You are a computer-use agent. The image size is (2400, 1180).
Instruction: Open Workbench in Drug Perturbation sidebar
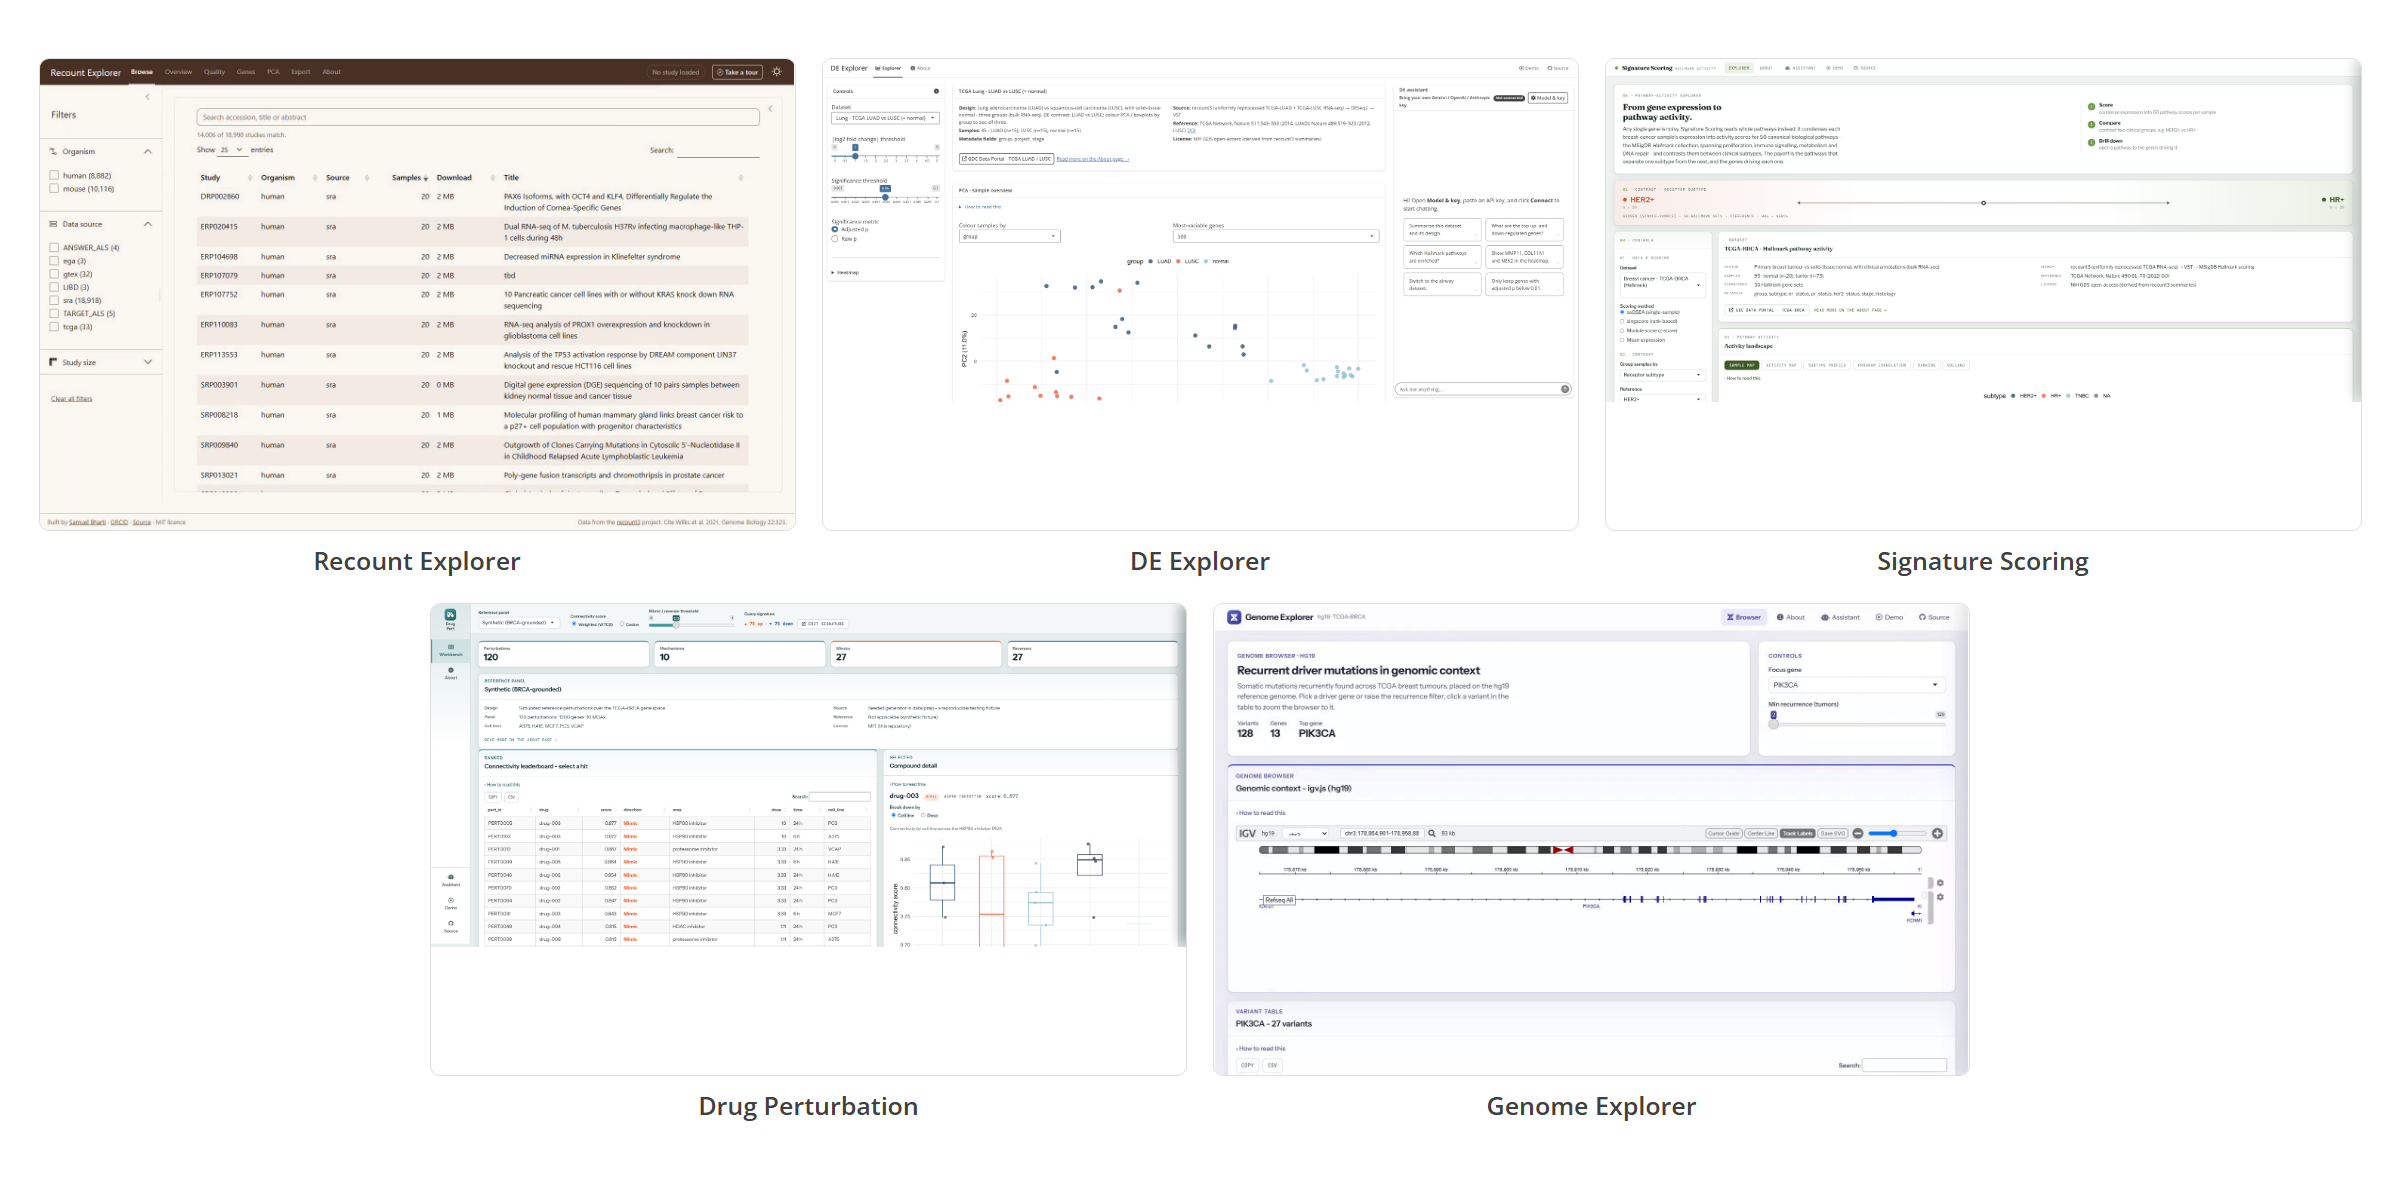tap(451, 650)
